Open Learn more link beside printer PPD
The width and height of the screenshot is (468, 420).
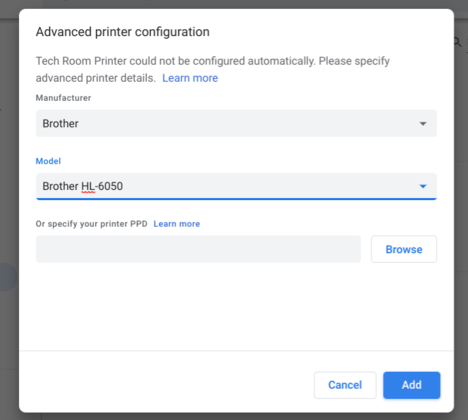point(177,224)
